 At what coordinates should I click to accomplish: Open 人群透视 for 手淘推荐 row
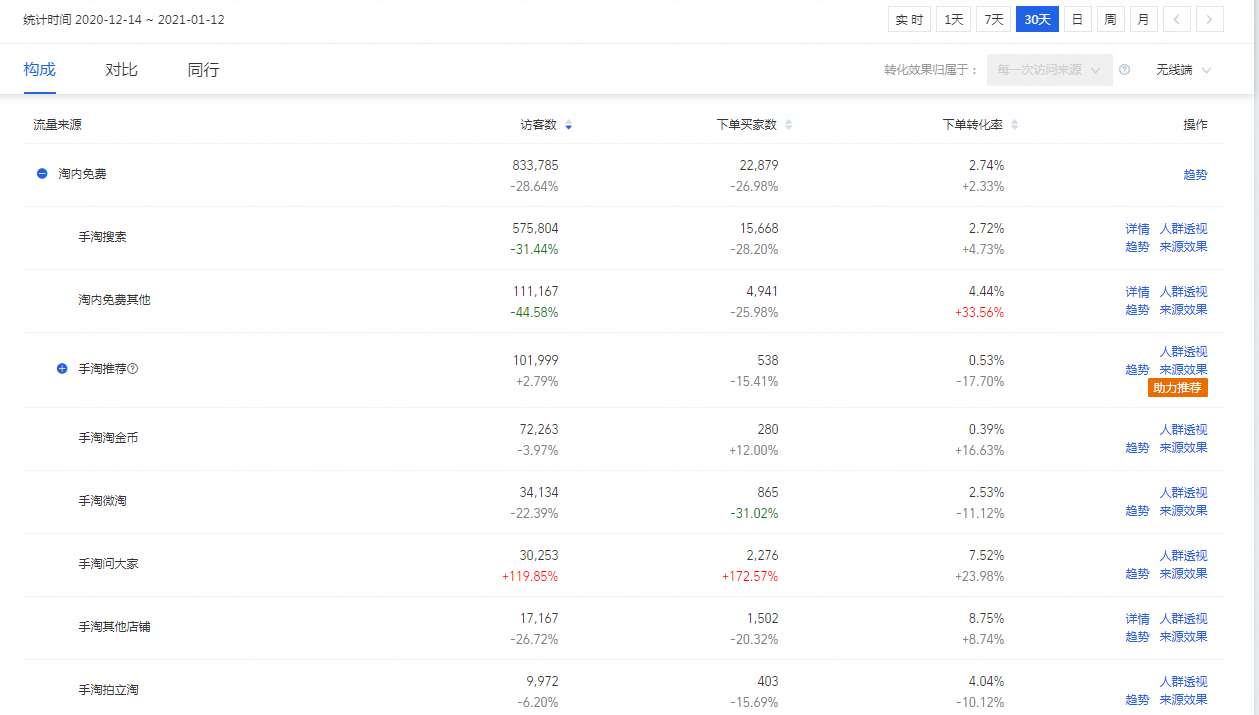tap(1183, 352)
